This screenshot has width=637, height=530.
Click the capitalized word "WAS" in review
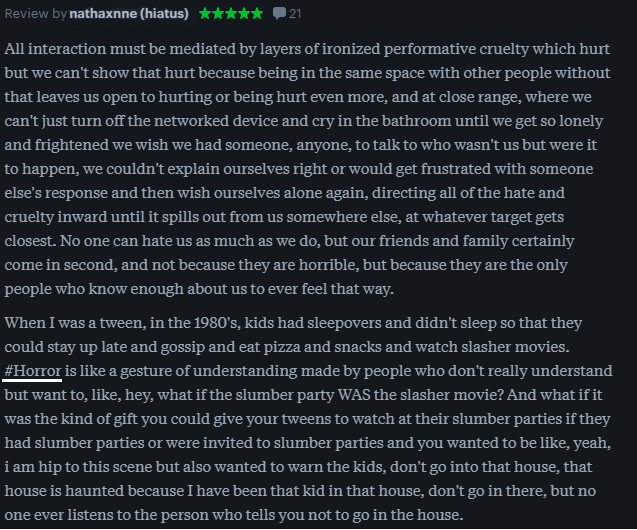coord(354,395)
